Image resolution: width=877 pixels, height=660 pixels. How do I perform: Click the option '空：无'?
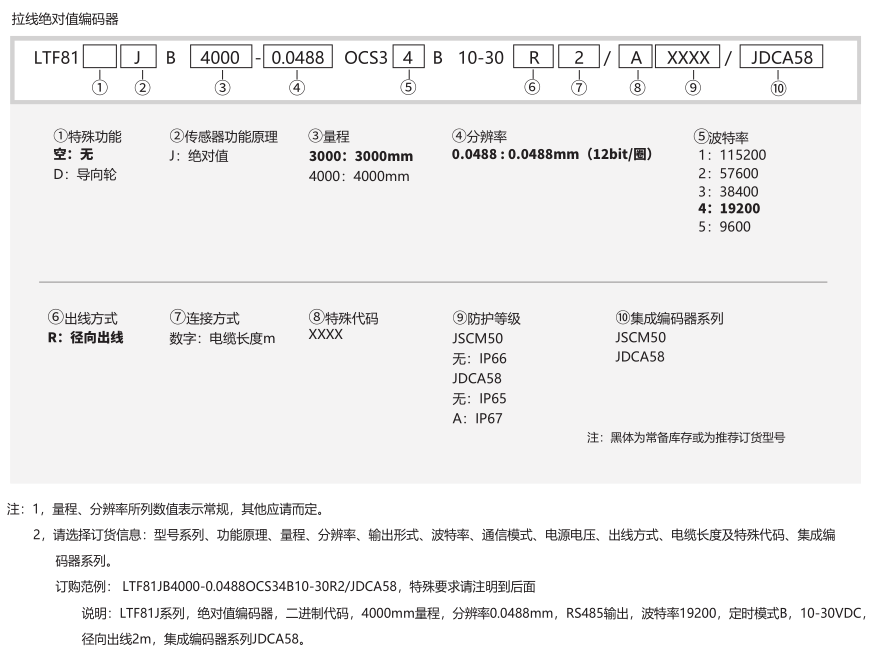(73, 154)
